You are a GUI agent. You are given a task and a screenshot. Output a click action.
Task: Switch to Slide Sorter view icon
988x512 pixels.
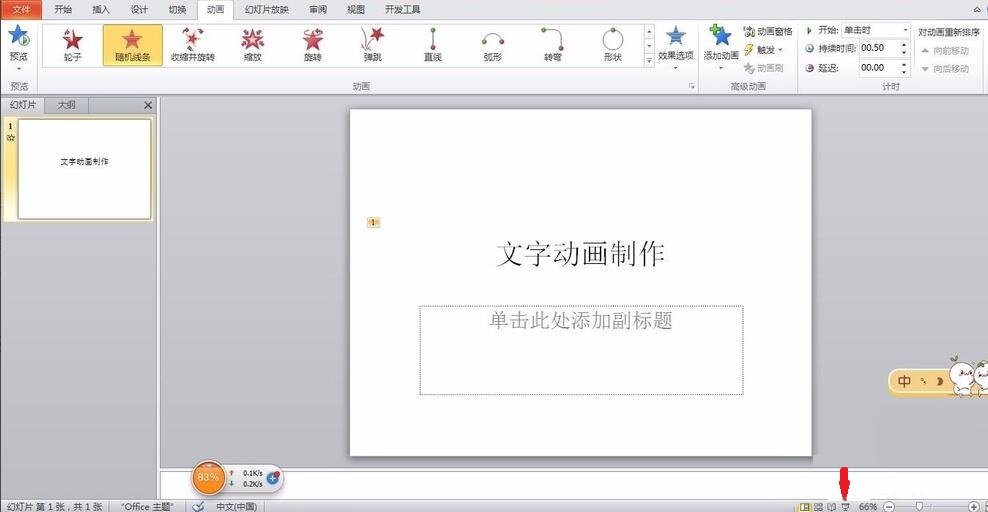pyautogui.click(x=818, y=506)
